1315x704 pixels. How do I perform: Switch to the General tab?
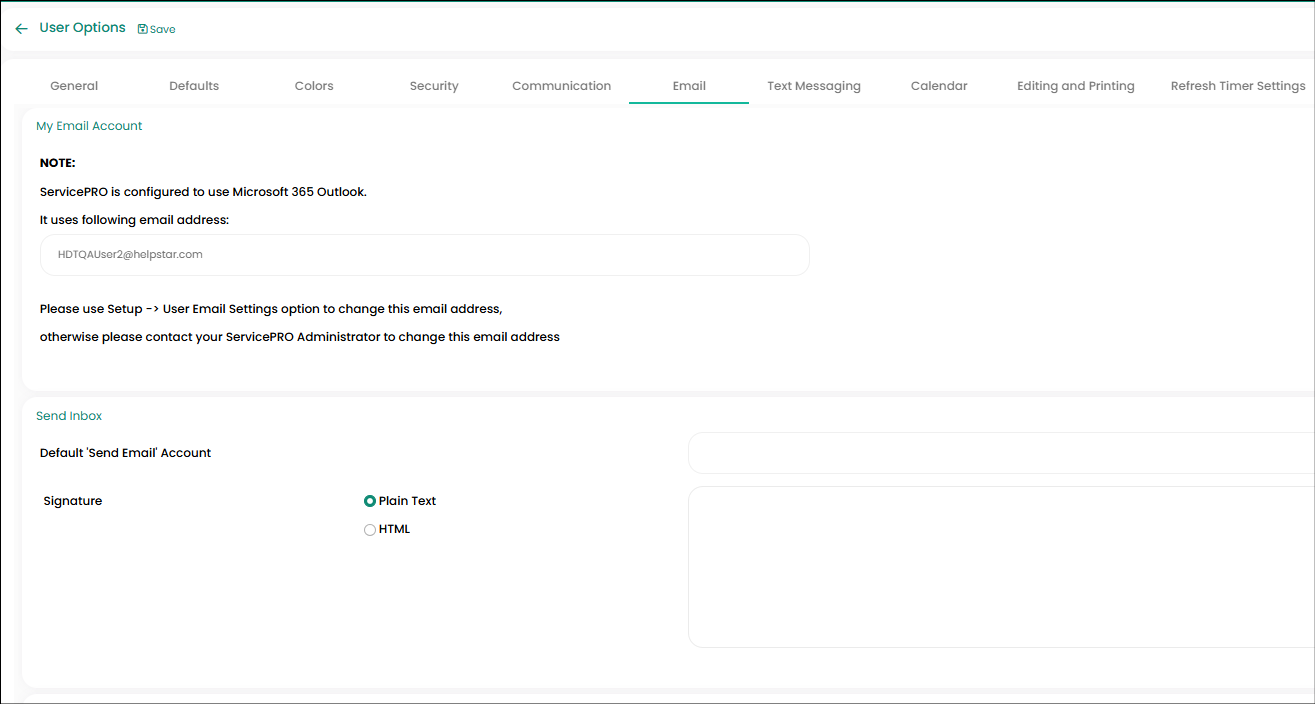[74, 86]
